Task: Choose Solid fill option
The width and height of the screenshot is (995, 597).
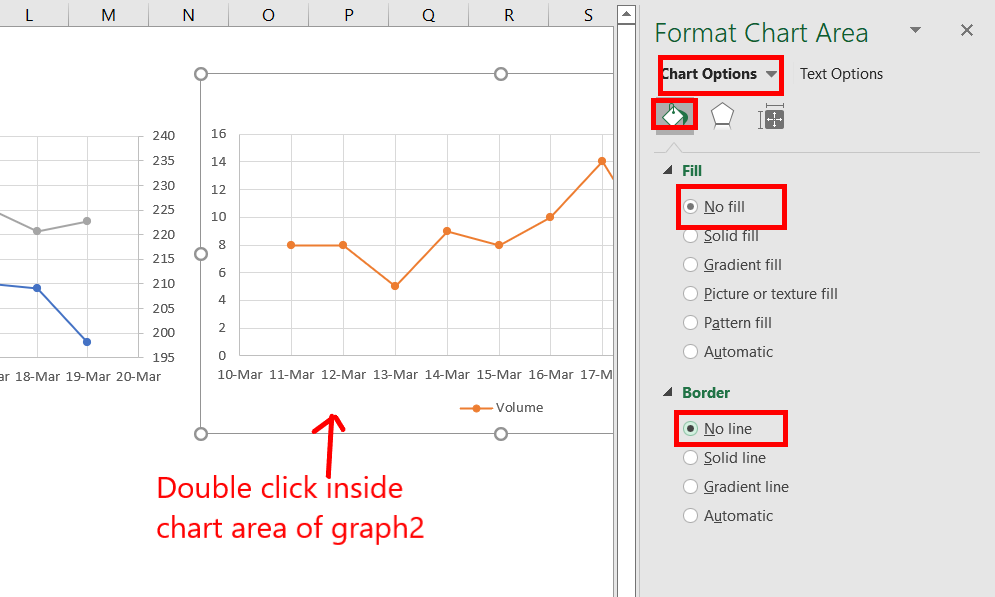Action: 690,236
